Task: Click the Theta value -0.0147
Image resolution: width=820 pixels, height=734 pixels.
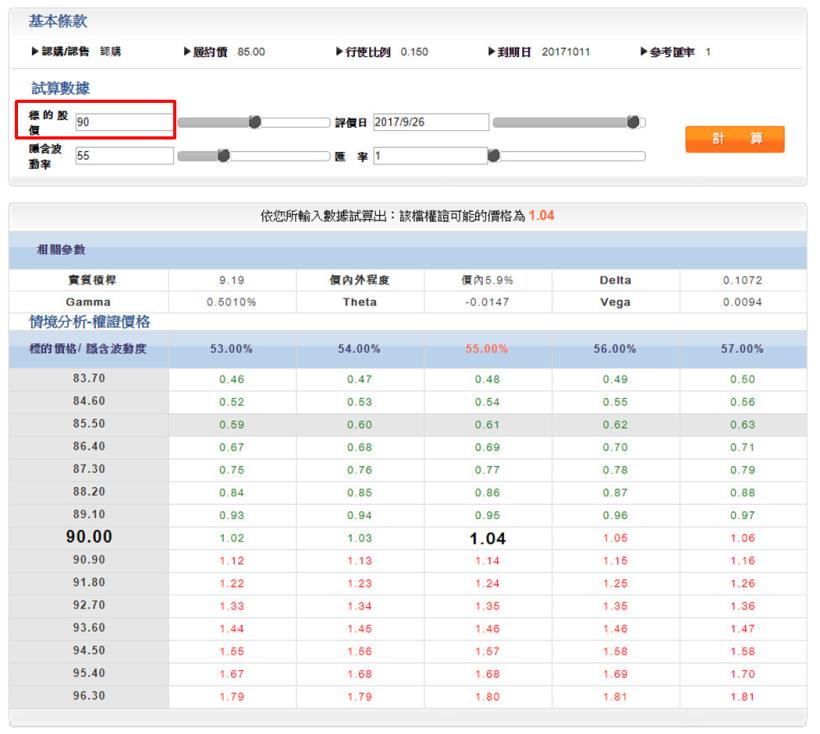Action: 487,302
